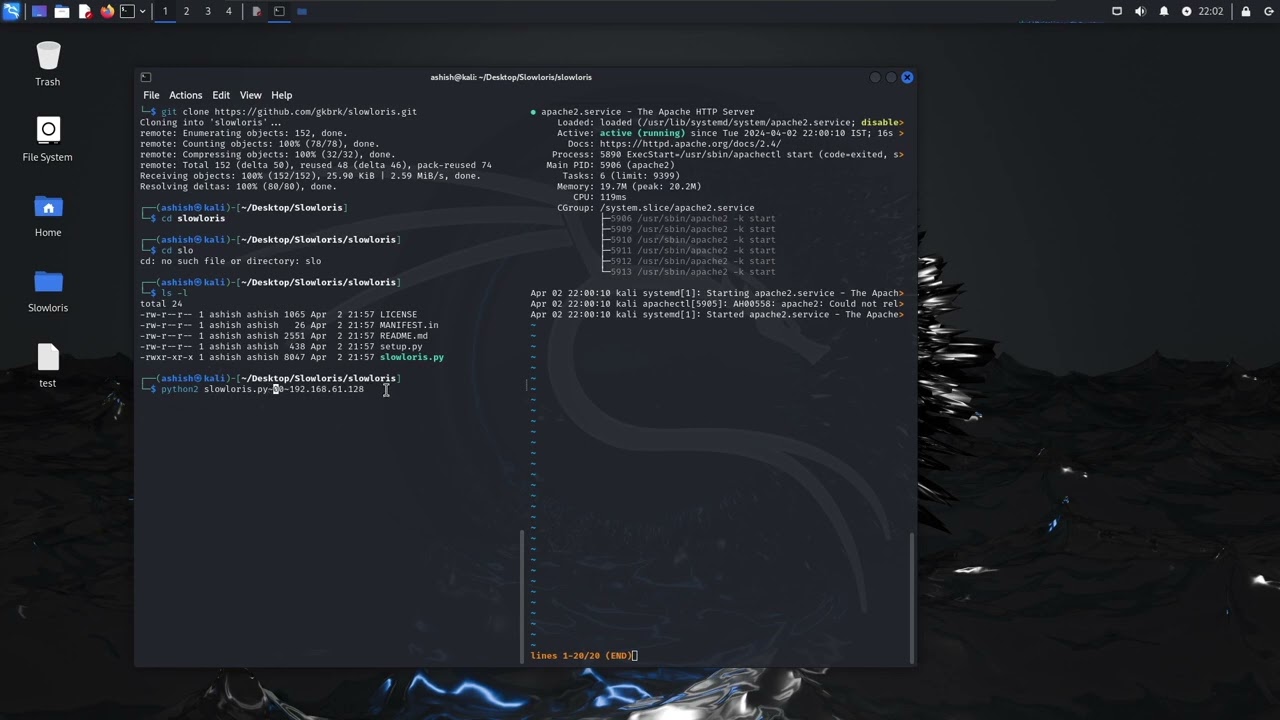The image size is (1280, 720).
Task: Select the text editor window in taskbar
Action: click(257, 11)
